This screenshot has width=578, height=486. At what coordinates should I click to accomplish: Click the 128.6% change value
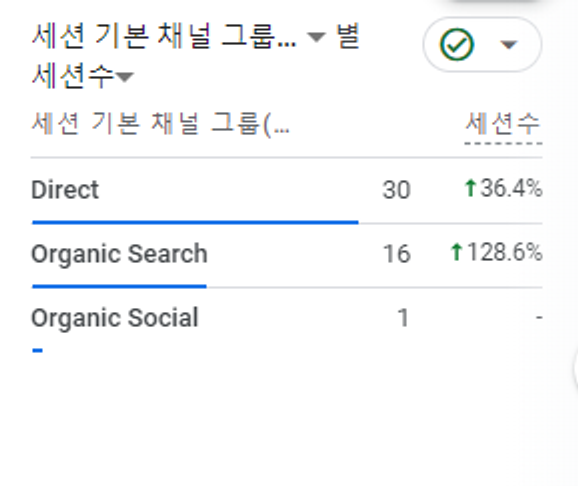click(505, 252)
